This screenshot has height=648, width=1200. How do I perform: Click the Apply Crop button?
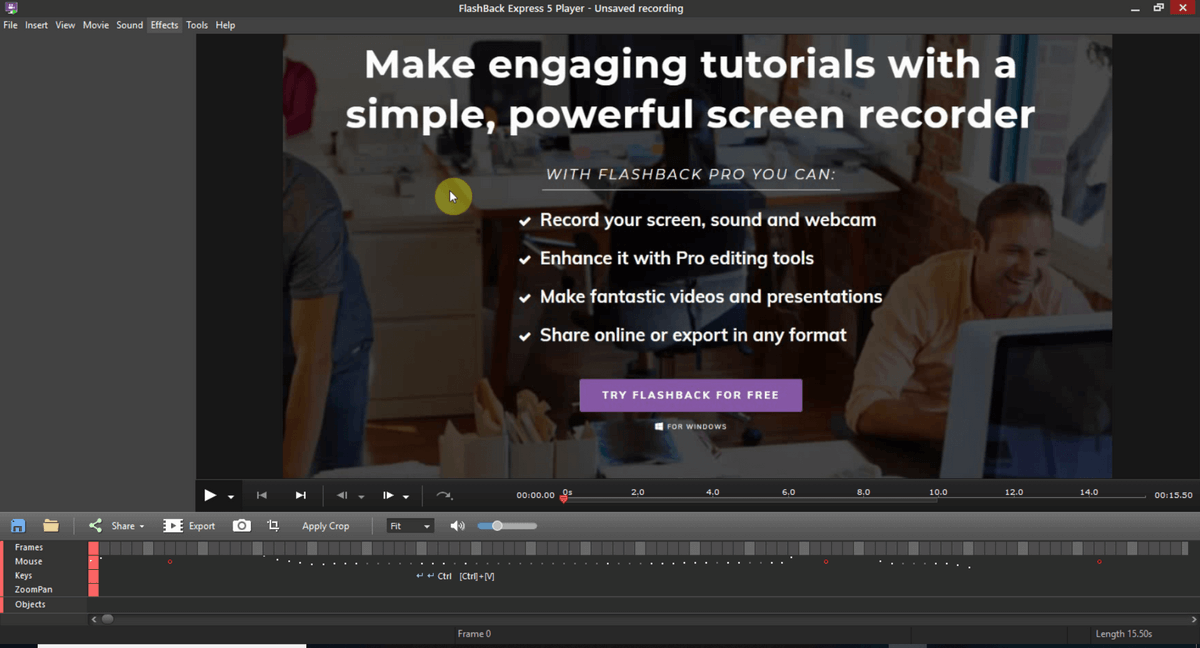[325, 526]
